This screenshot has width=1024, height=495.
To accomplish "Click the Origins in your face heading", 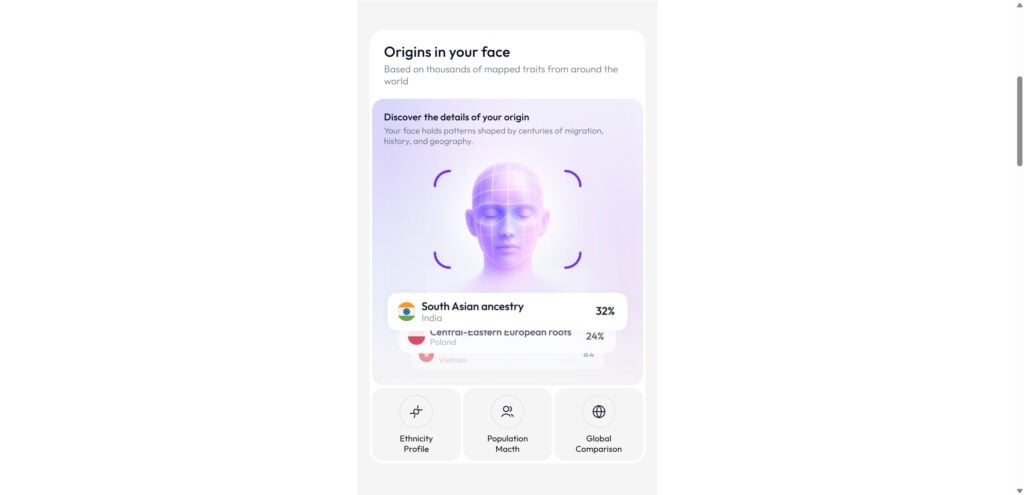I will coord(447,52).
